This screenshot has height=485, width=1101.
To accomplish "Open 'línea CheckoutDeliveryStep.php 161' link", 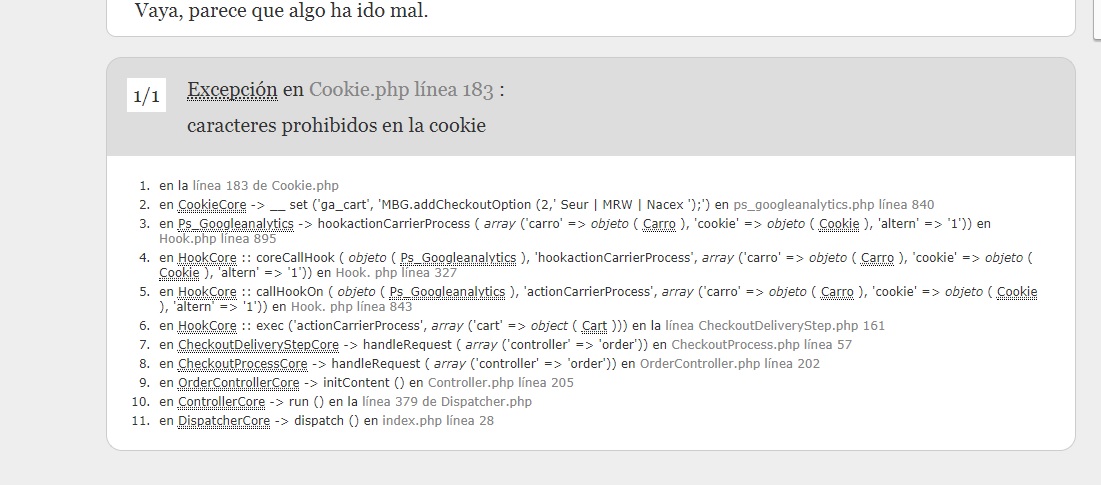I will 774,326.
